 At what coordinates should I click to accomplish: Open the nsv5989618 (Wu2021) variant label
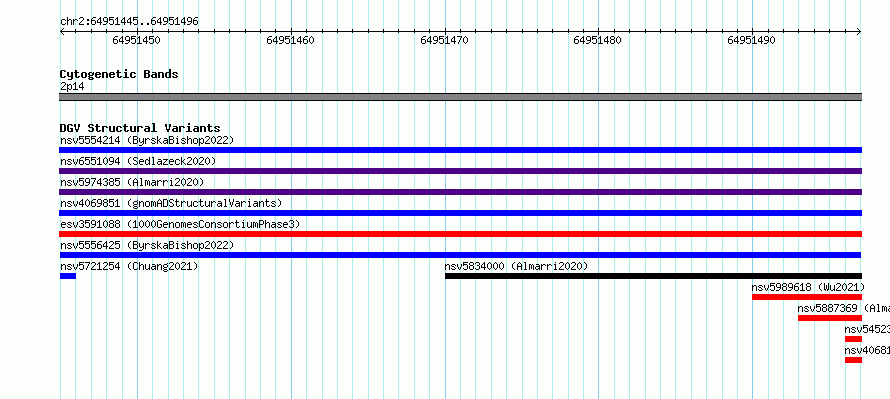click(808, 287)
